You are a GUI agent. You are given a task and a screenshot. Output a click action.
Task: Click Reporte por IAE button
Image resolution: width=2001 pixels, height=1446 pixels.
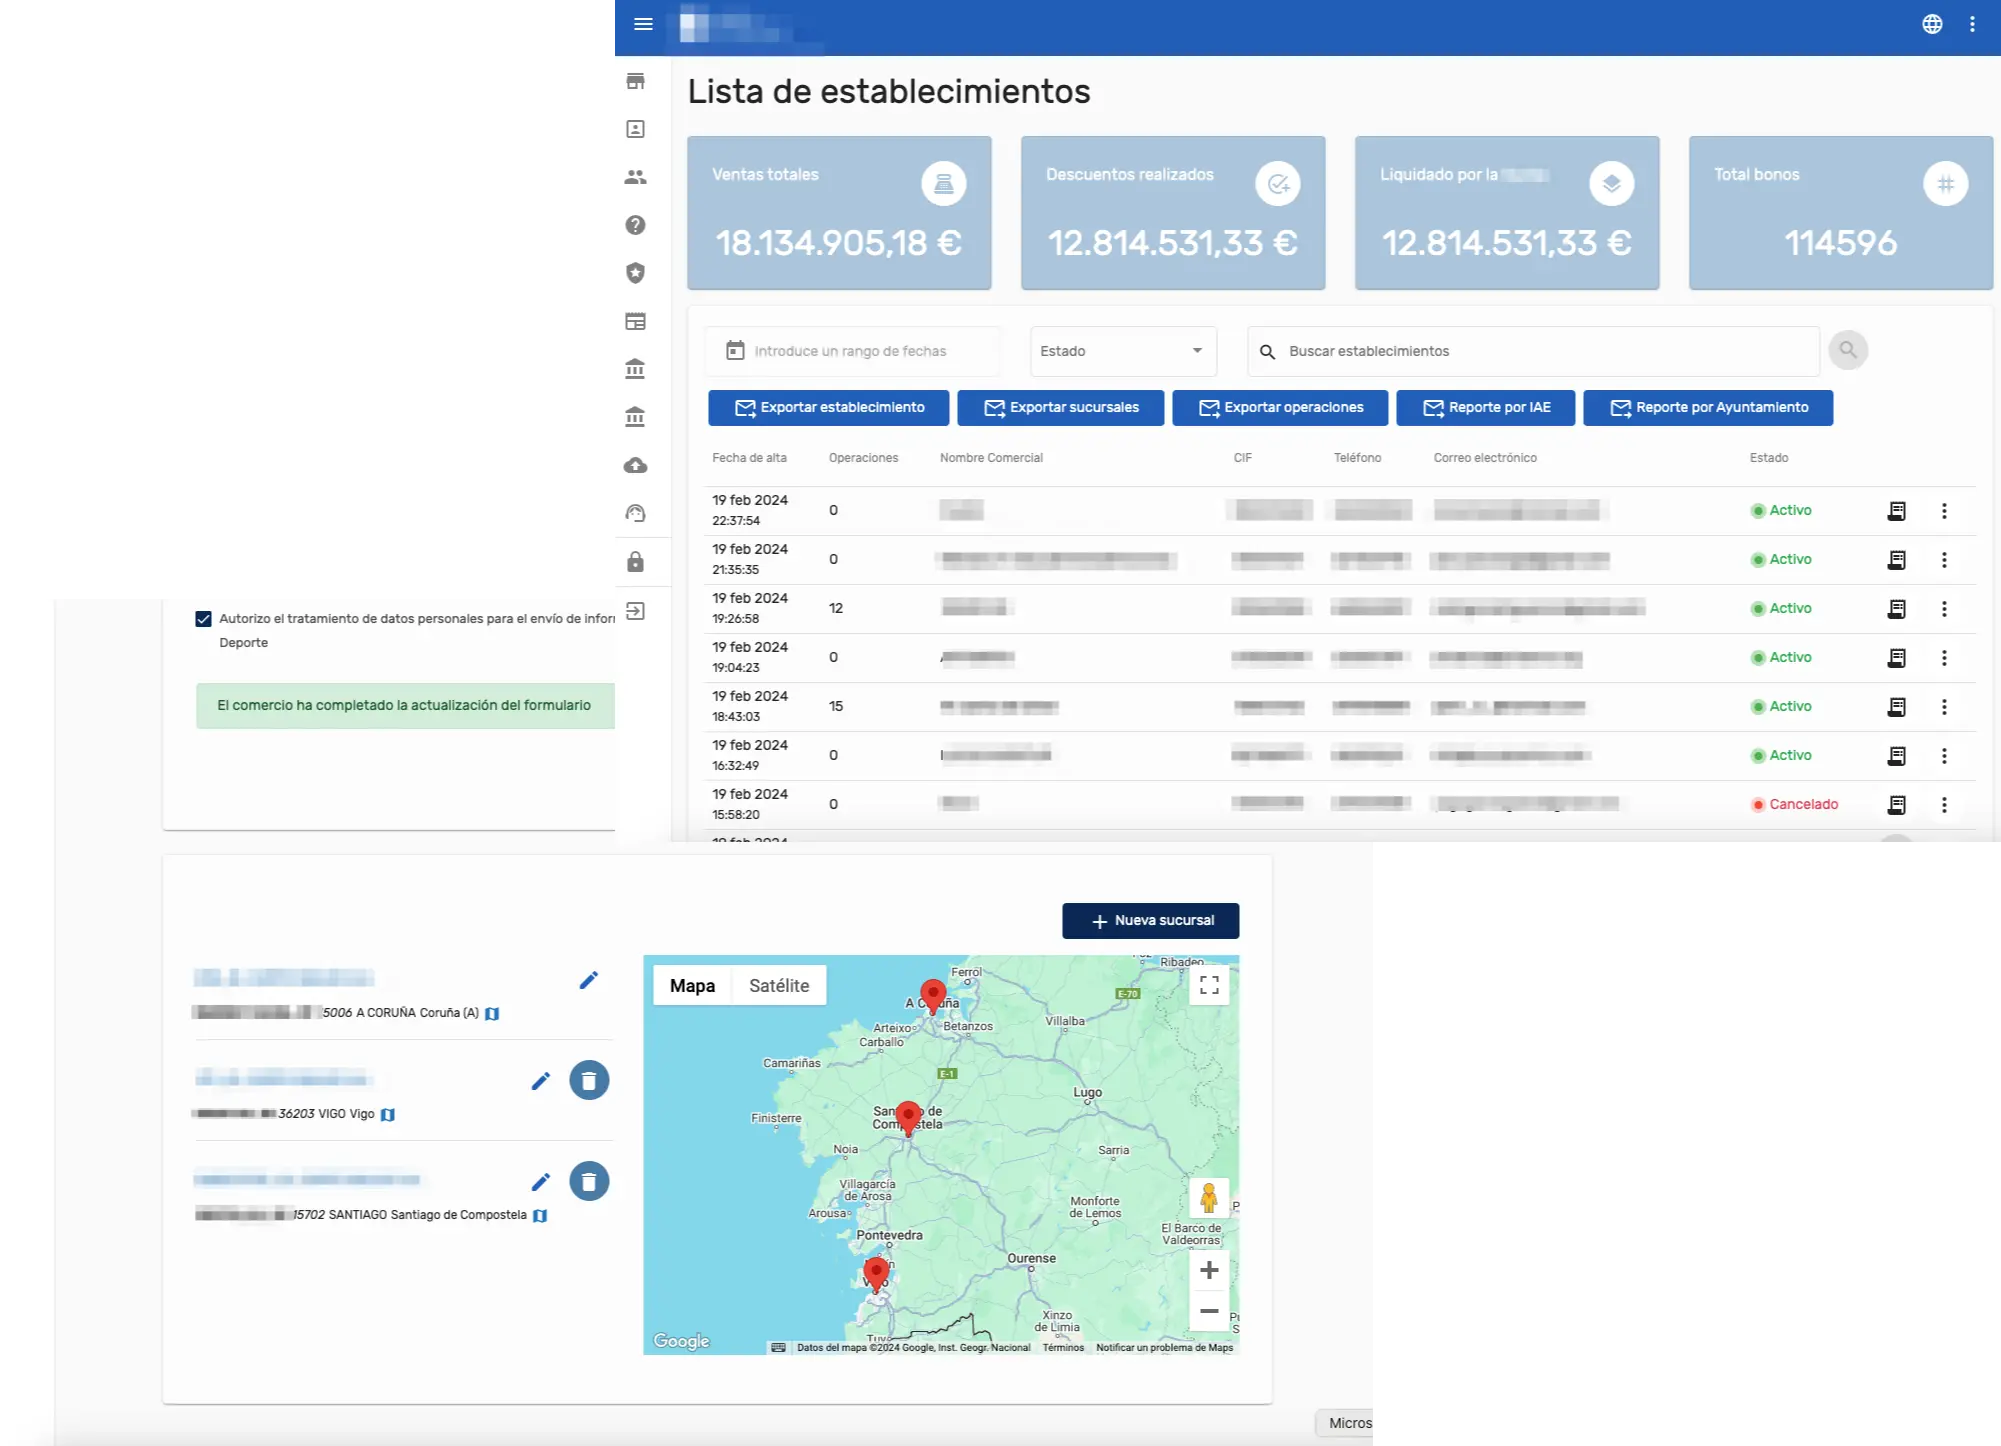(1486, 408)
